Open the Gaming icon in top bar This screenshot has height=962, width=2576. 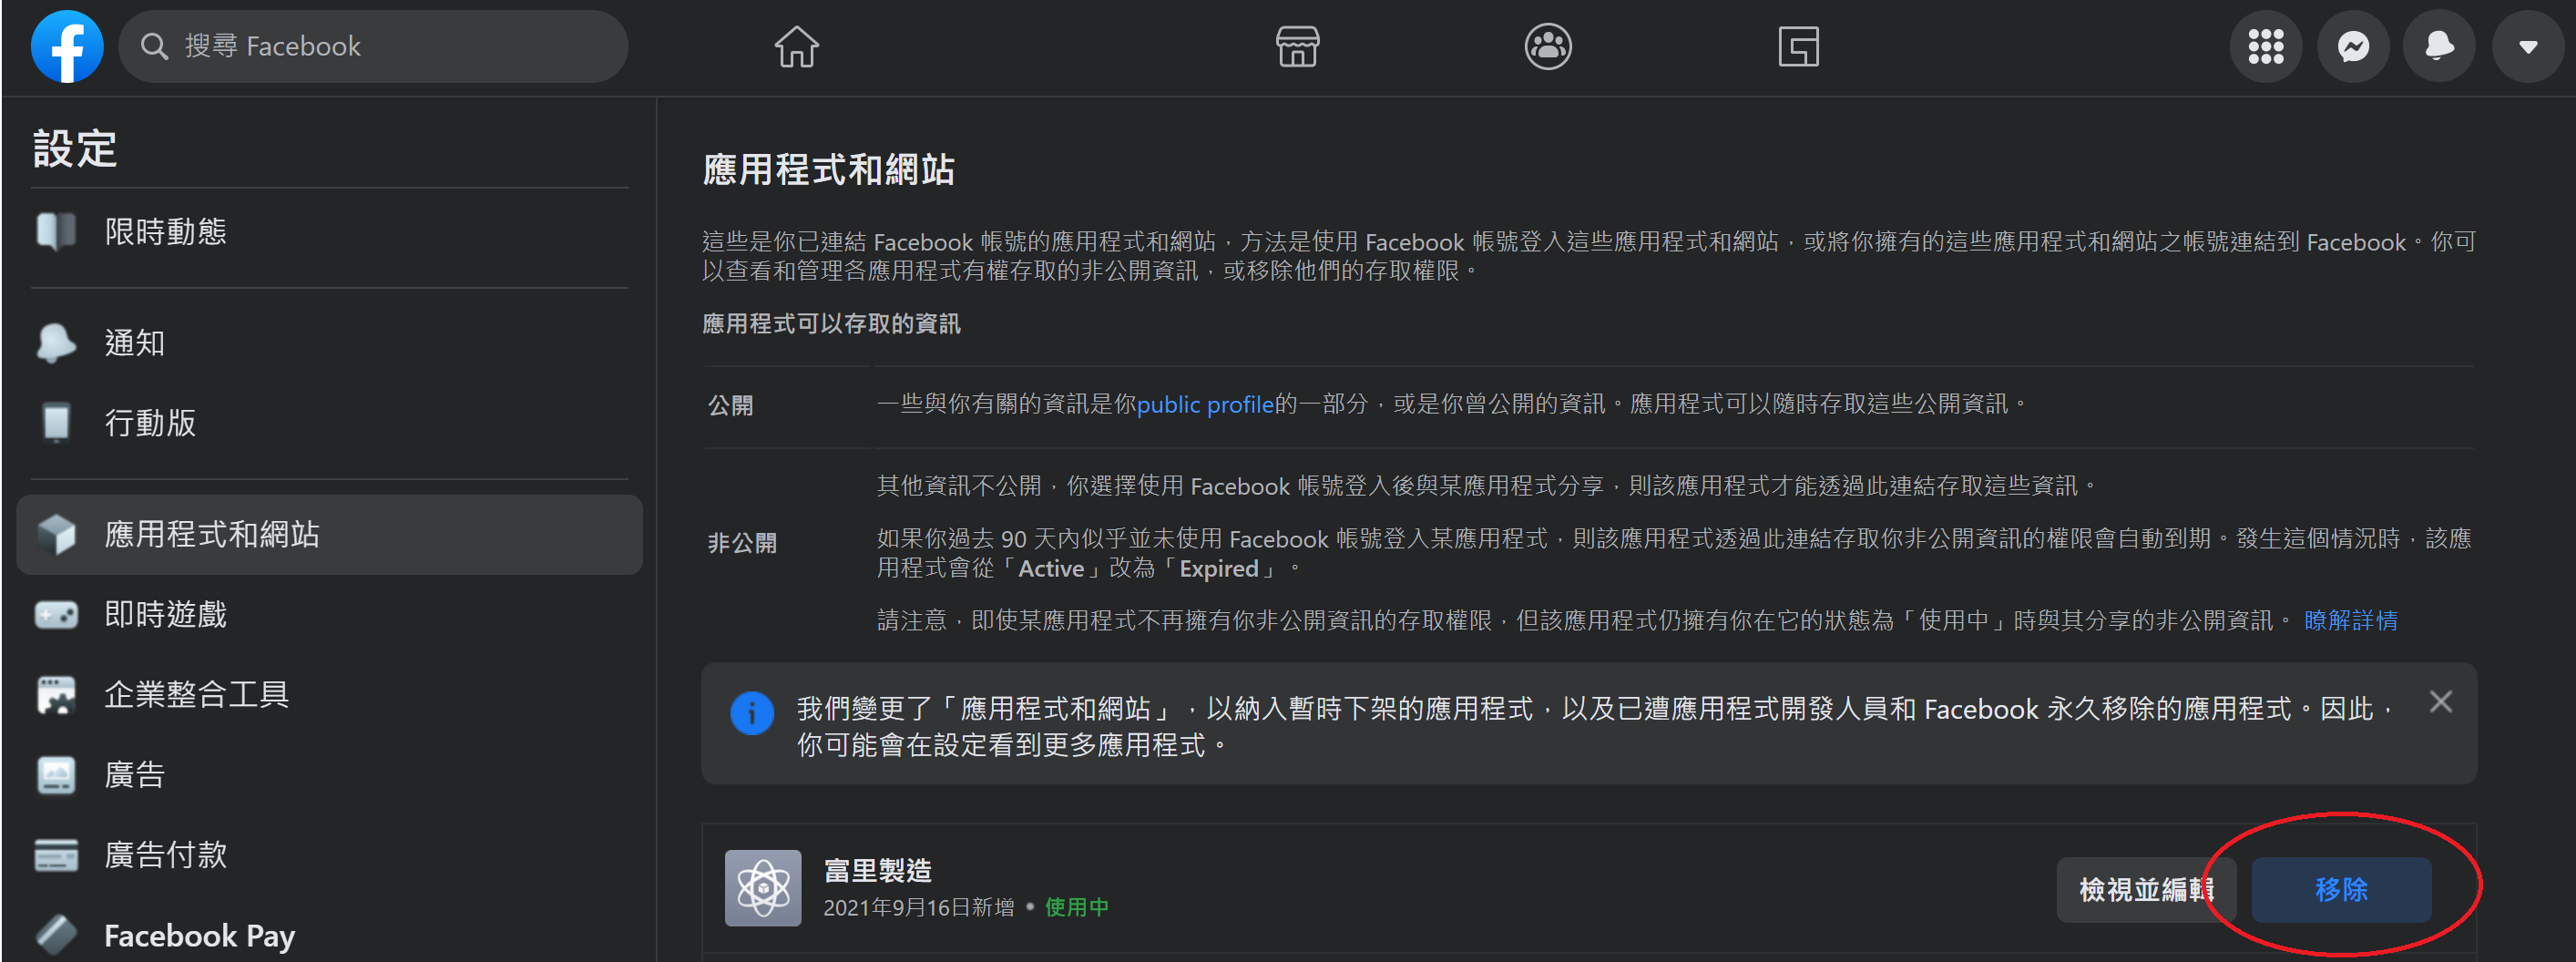[x=1797, y=47]
